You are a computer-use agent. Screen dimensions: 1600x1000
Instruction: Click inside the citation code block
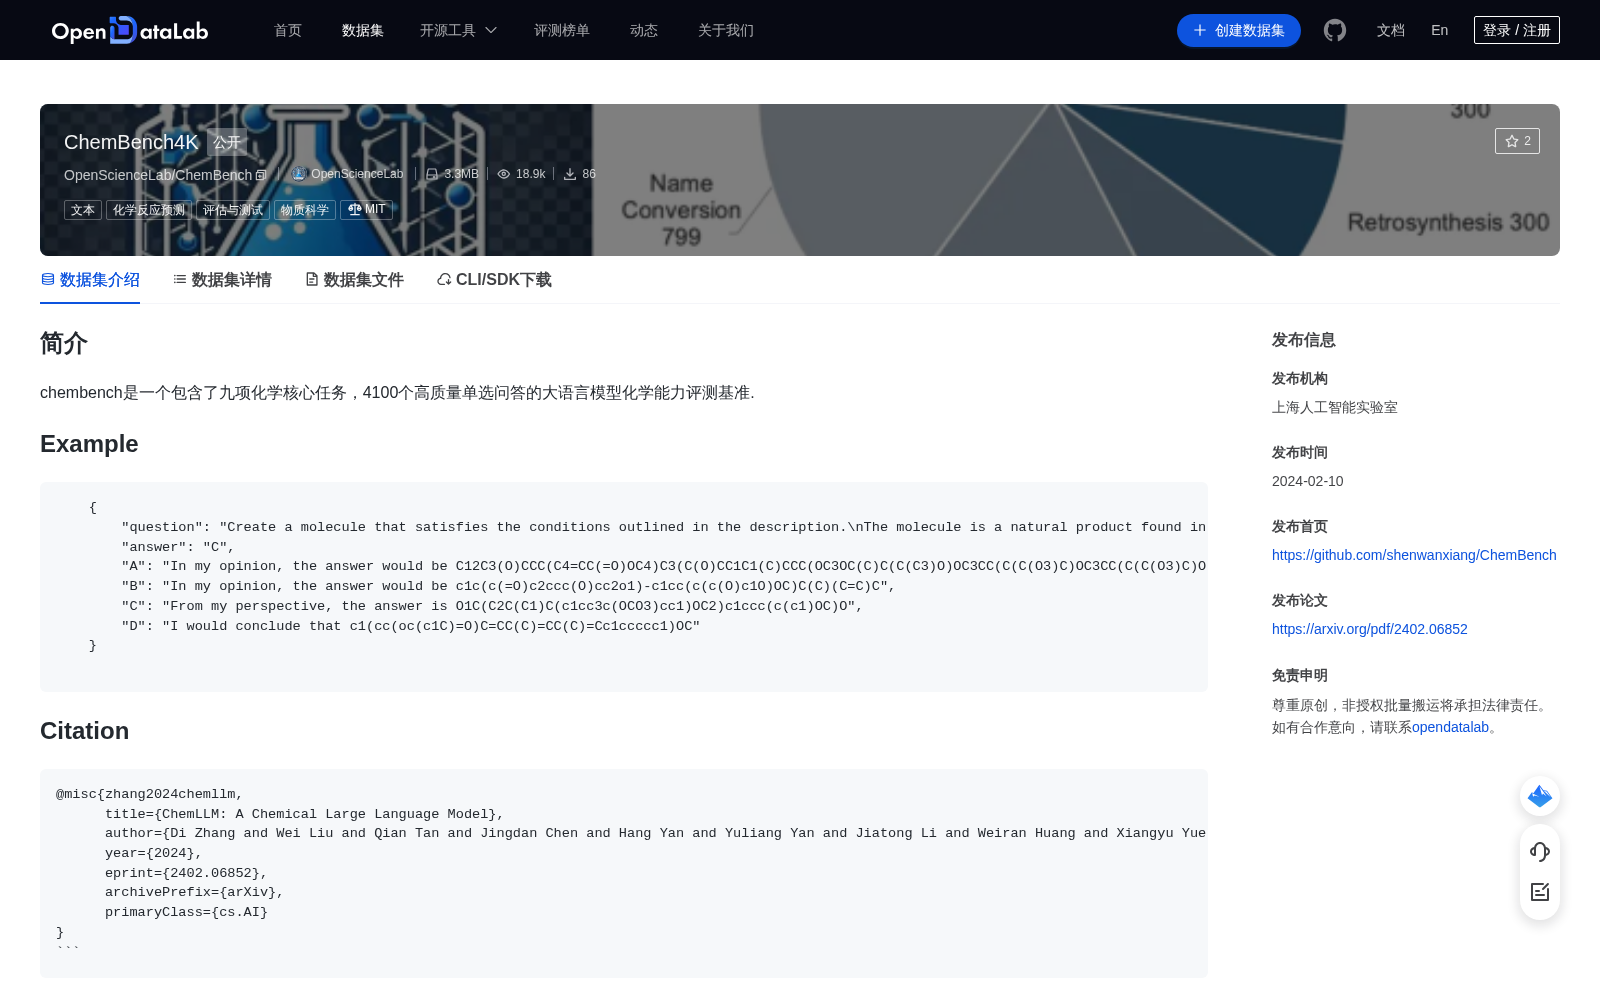[624, 873]
